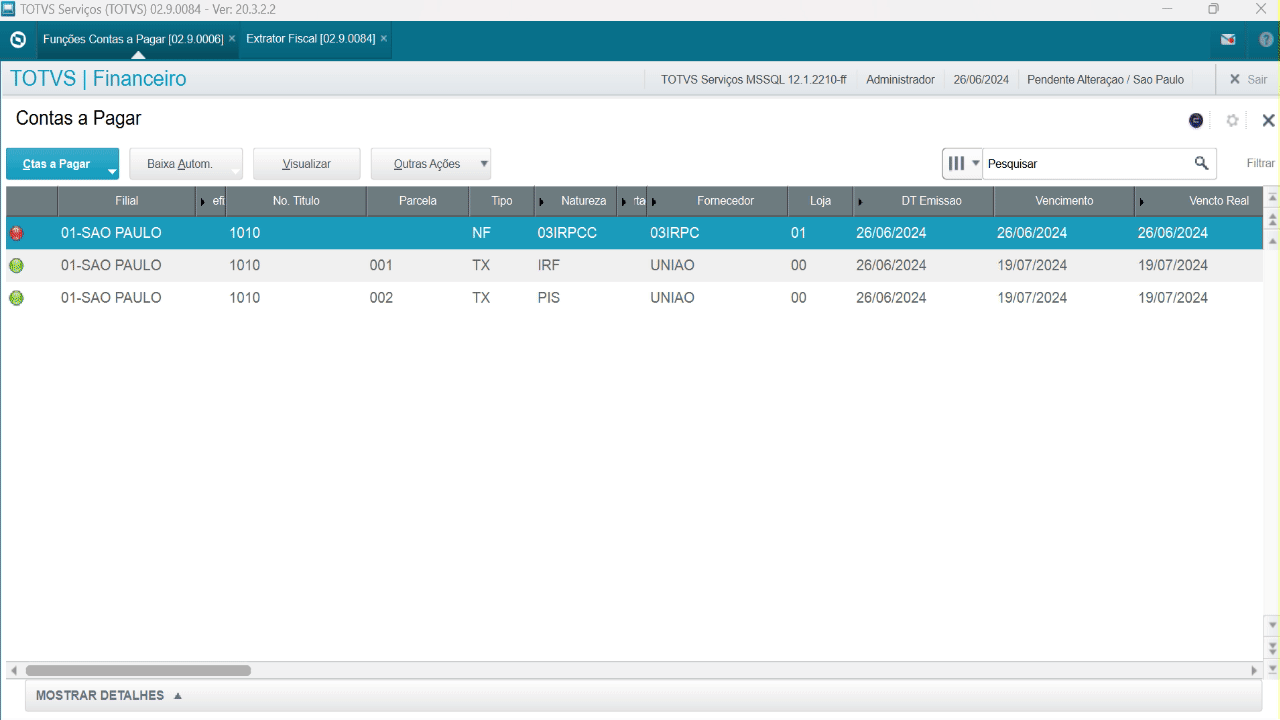Close the Funções Contas a Pagar tab
The width and height of the screenshot is (1280, 720).
click(232, 38)
